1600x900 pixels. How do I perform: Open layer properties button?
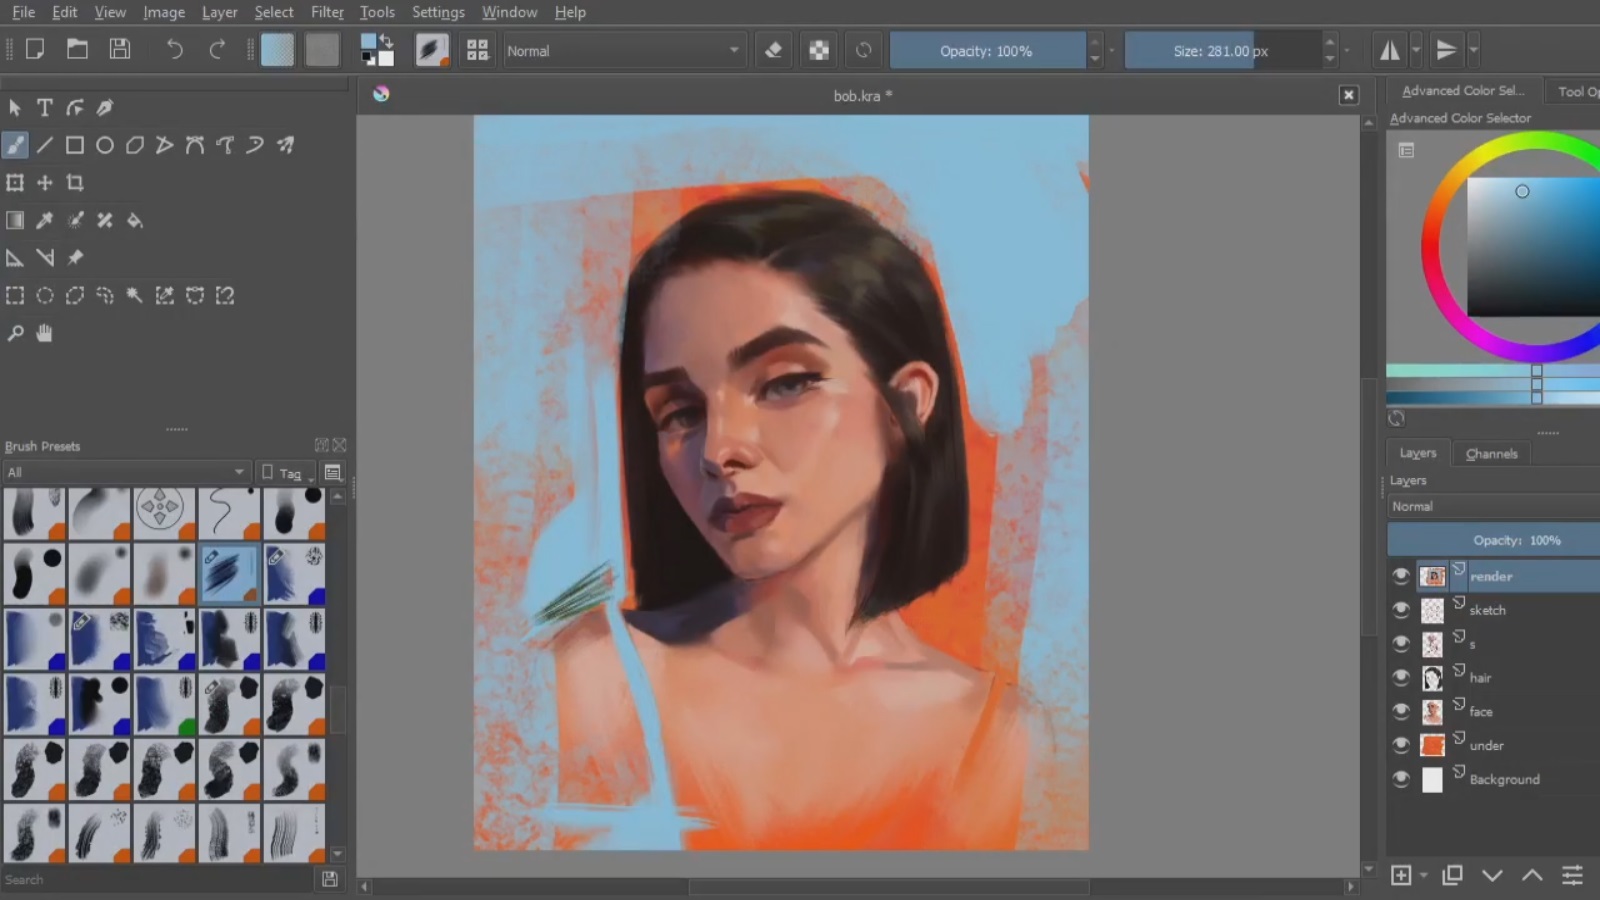pyautogui.click(x=1572, y=876)
